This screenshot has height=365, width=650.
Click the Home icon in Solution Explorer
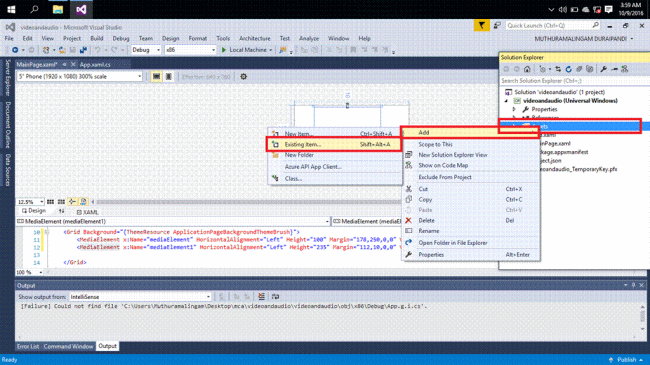point(527,69)
